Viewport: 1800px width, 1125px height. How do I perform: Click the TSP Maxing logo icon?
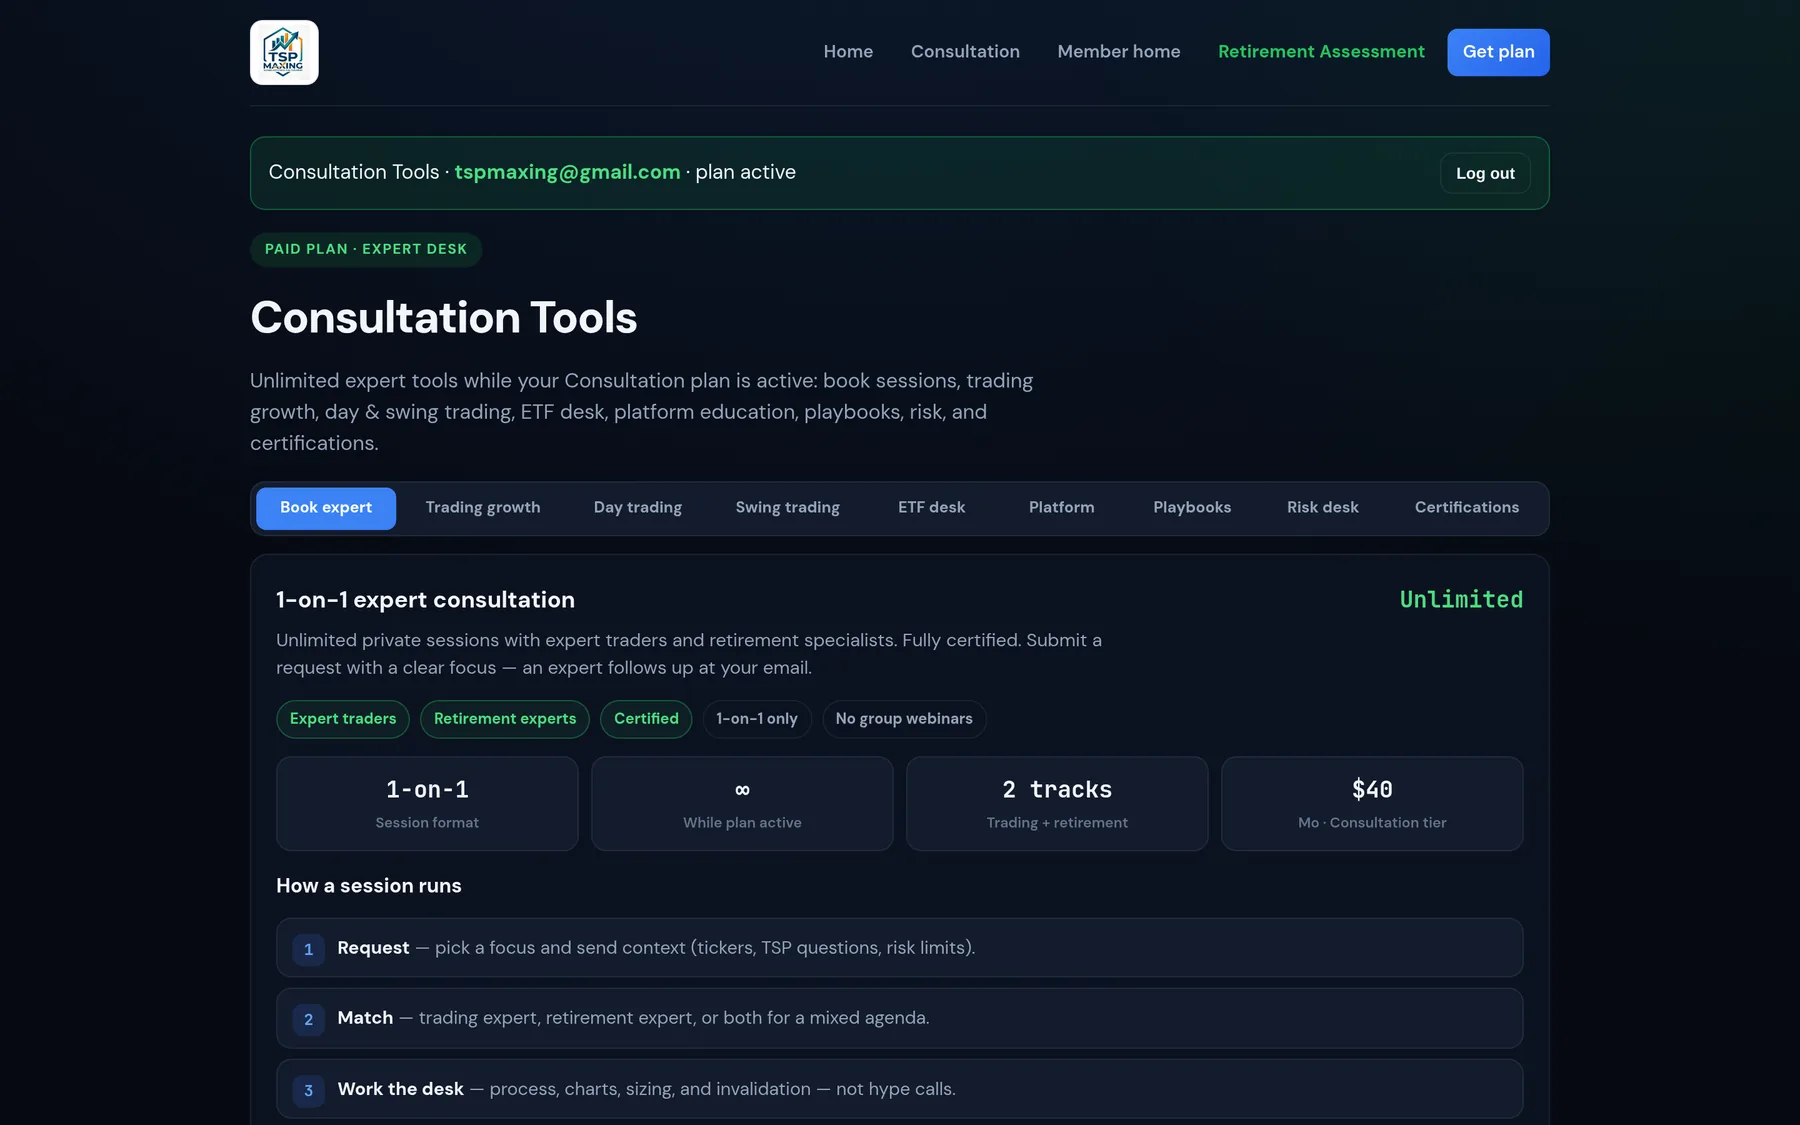point(284,52)
